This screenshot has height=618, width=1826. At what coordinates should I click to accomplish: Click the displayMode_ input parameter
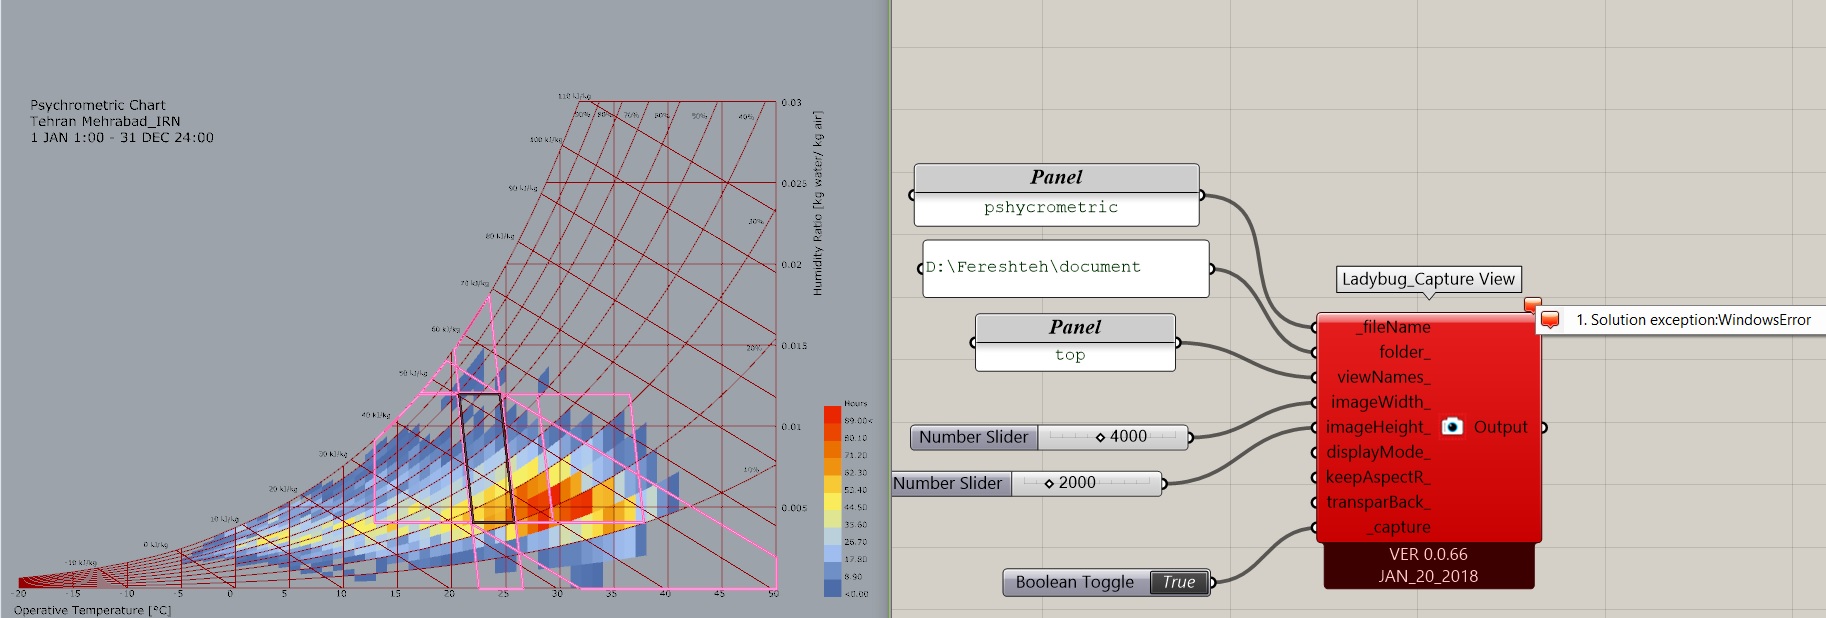tap(1379, 452)
